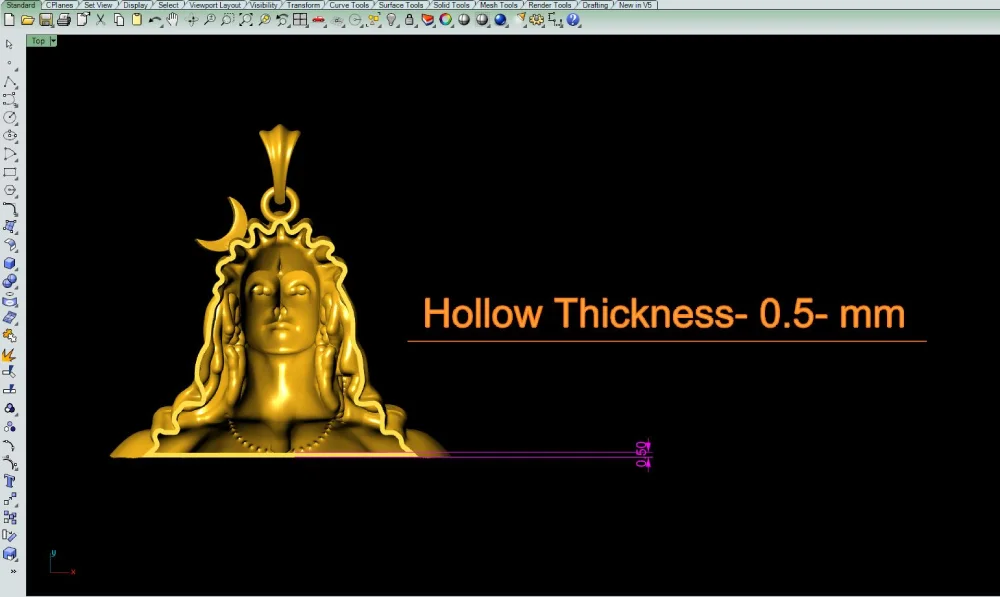Open a file with the folder icon
The image size is (1000, 598).
[x=27, y=20]
